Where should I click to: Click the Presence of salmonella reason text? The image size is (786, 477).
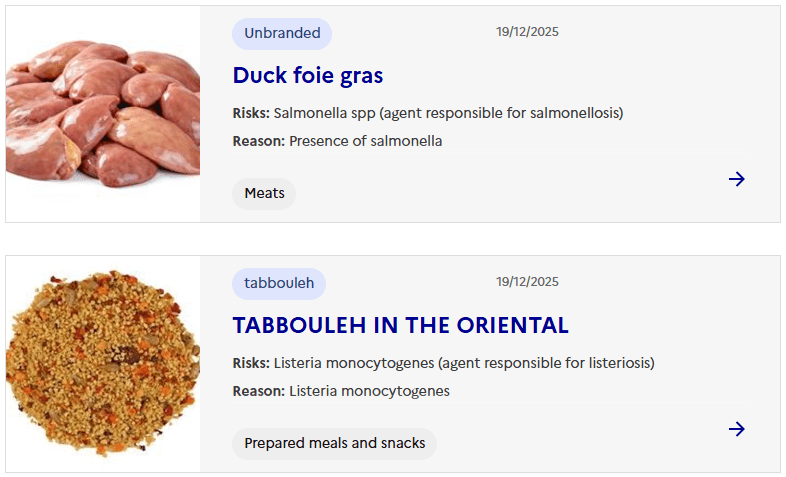point(365,141)
